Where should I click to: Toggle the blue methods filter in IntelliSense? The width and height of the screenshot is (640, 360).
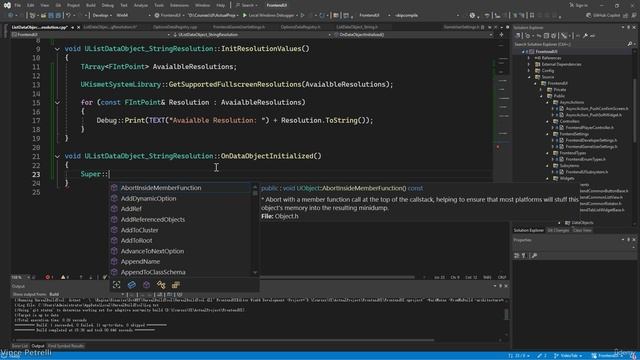tap(131, 284)
